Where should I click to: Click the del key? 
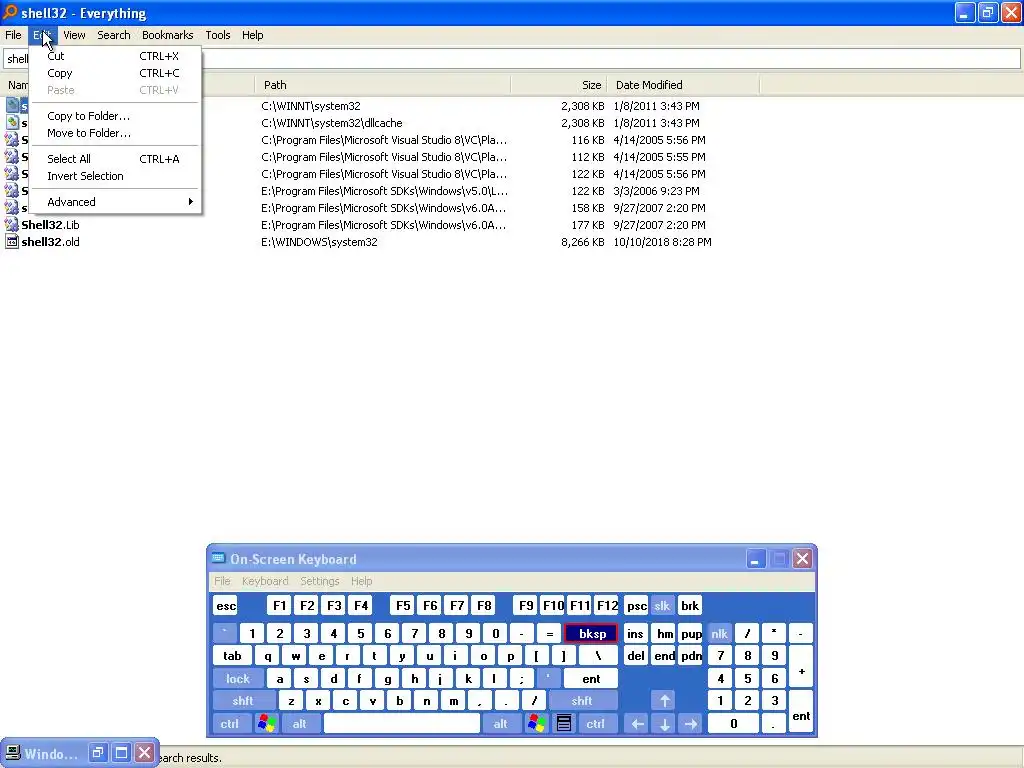(636, 656)
